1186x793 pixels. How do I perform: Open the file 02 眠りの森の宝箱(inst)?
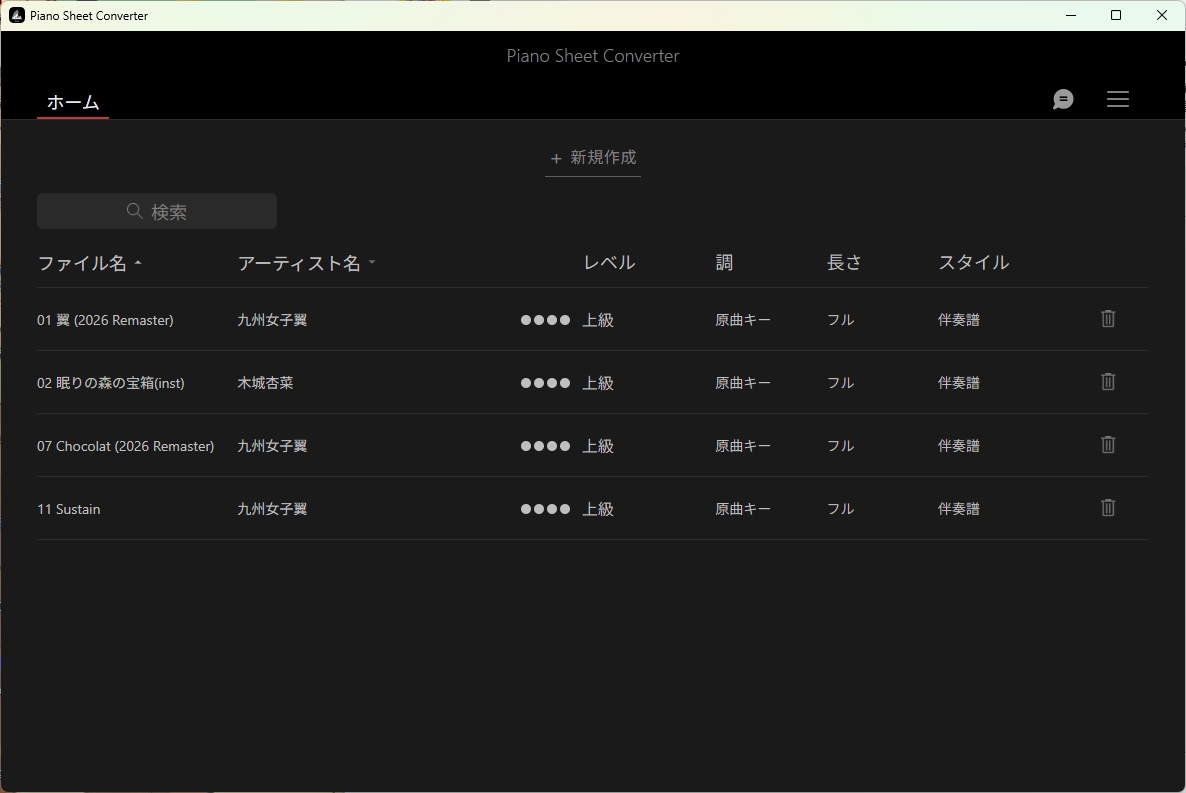110,383
